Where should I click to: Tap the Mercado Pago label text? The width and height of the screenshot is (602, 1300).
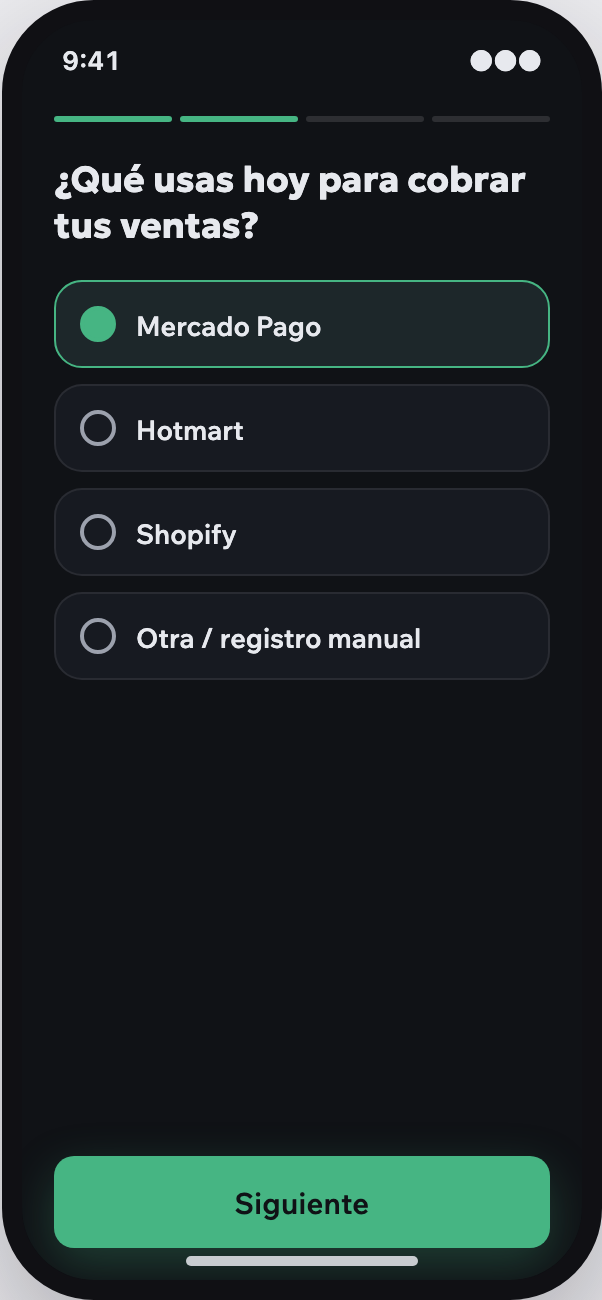(x=228, y=327)
